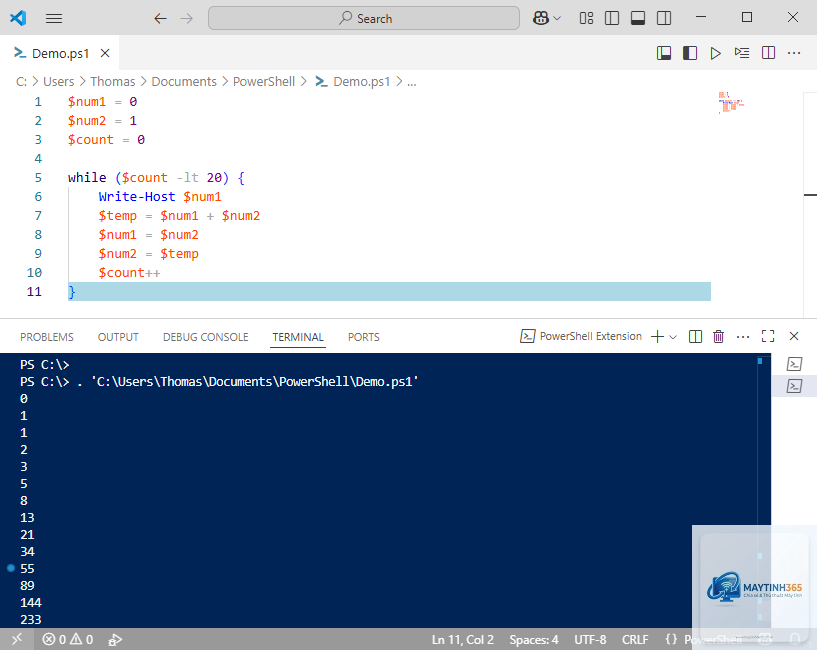Click the output value 144

(x=31, y=603)
